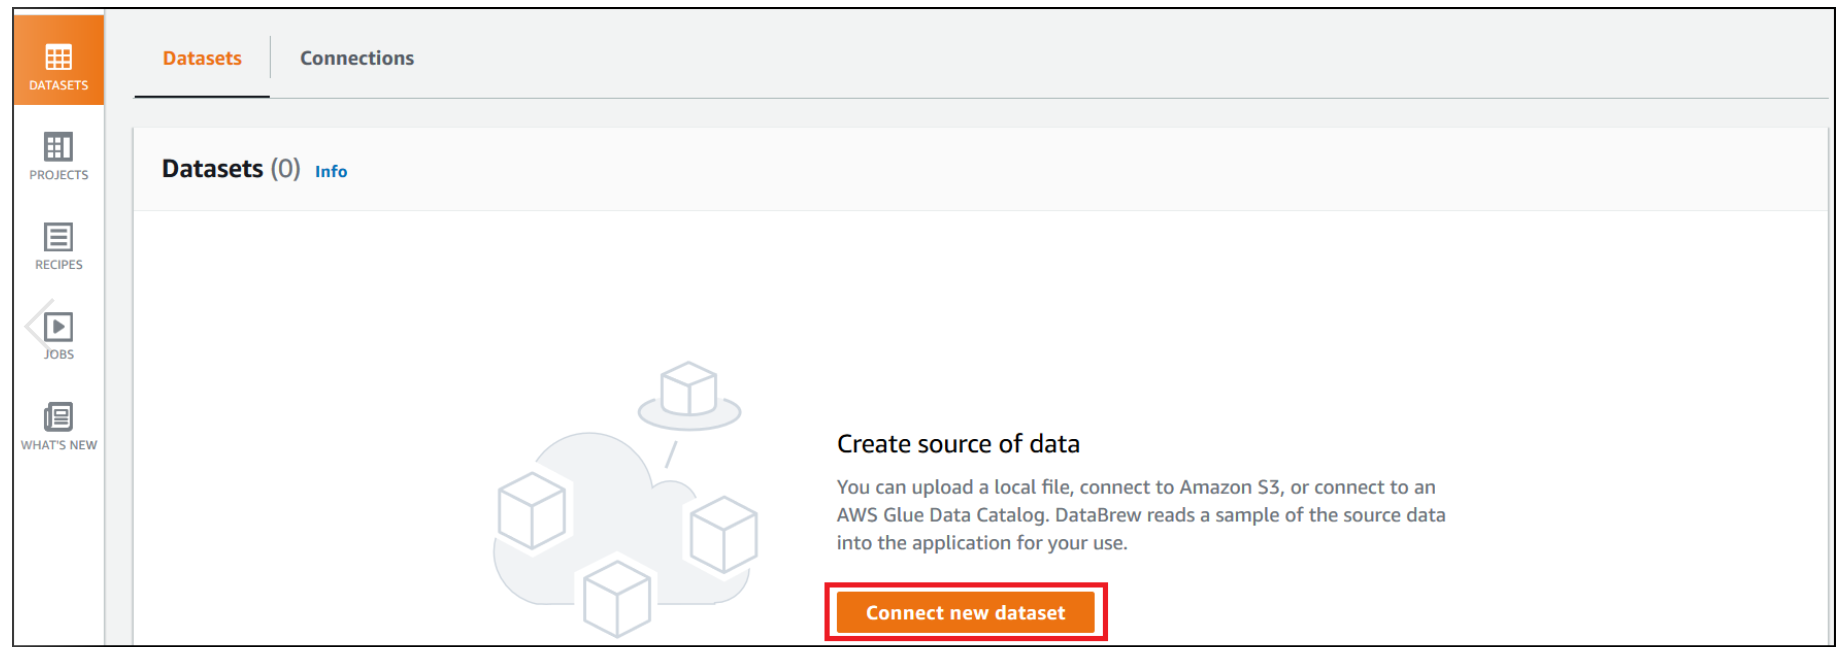Image resolution: width=1846 pixels, height=657 pixels.
Task: Click the PROJECTS text label in sidebar
Action: pyautogui.click(x=59, y=175)
